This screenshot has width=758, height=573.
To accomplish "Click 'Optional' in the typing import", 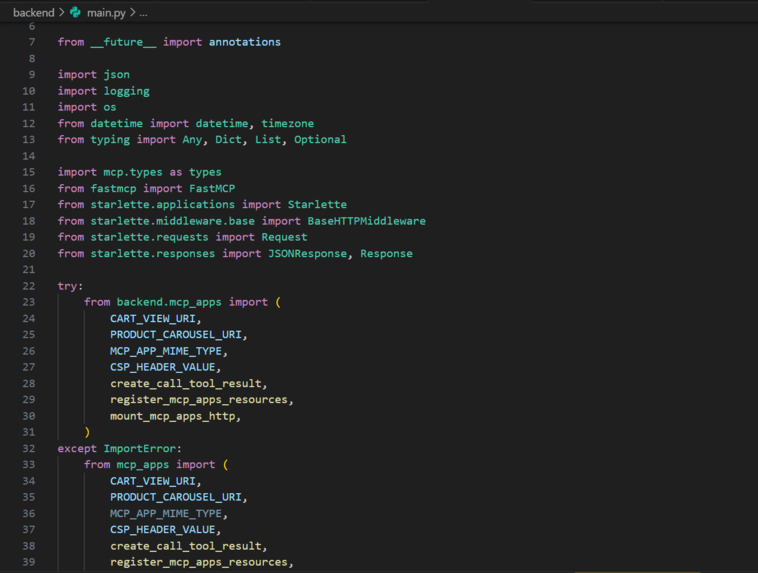I will (x=320, y=140).
